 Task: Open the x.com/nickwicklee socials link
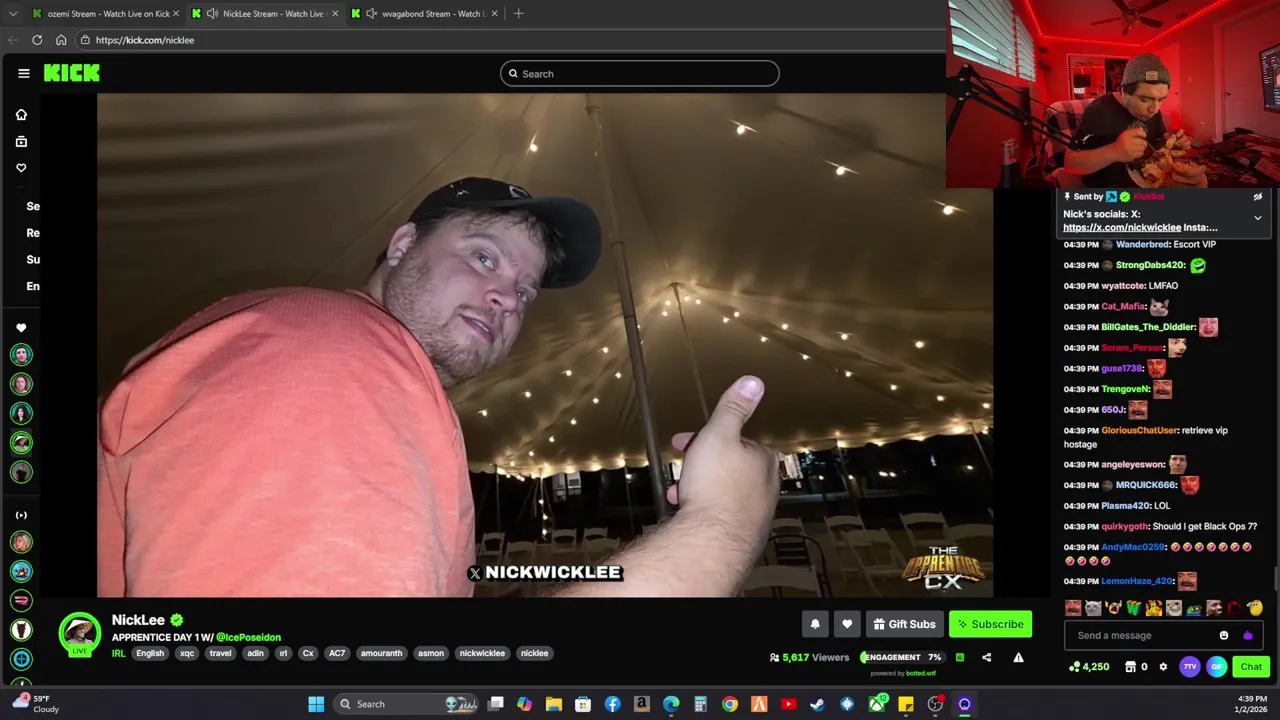[1122, 227]
